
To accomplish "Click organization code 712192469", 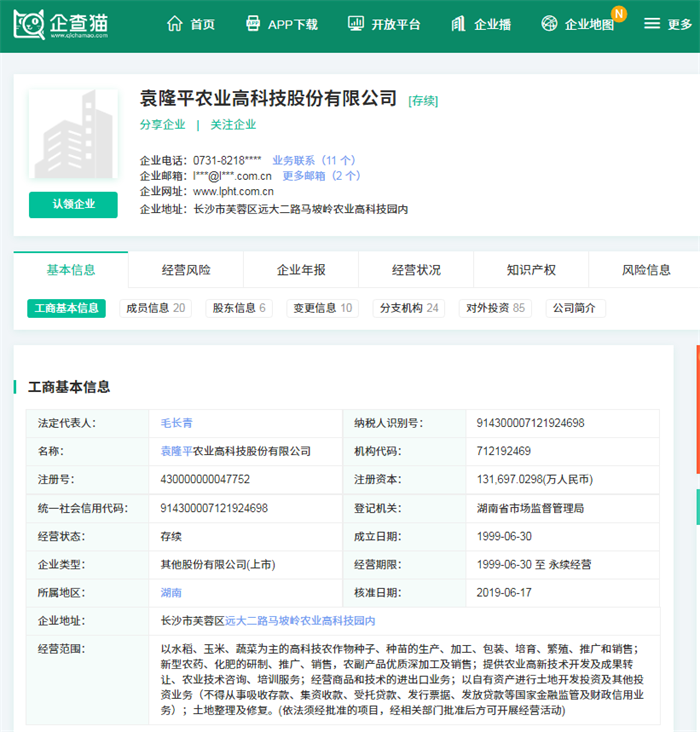I will point(503,451).
